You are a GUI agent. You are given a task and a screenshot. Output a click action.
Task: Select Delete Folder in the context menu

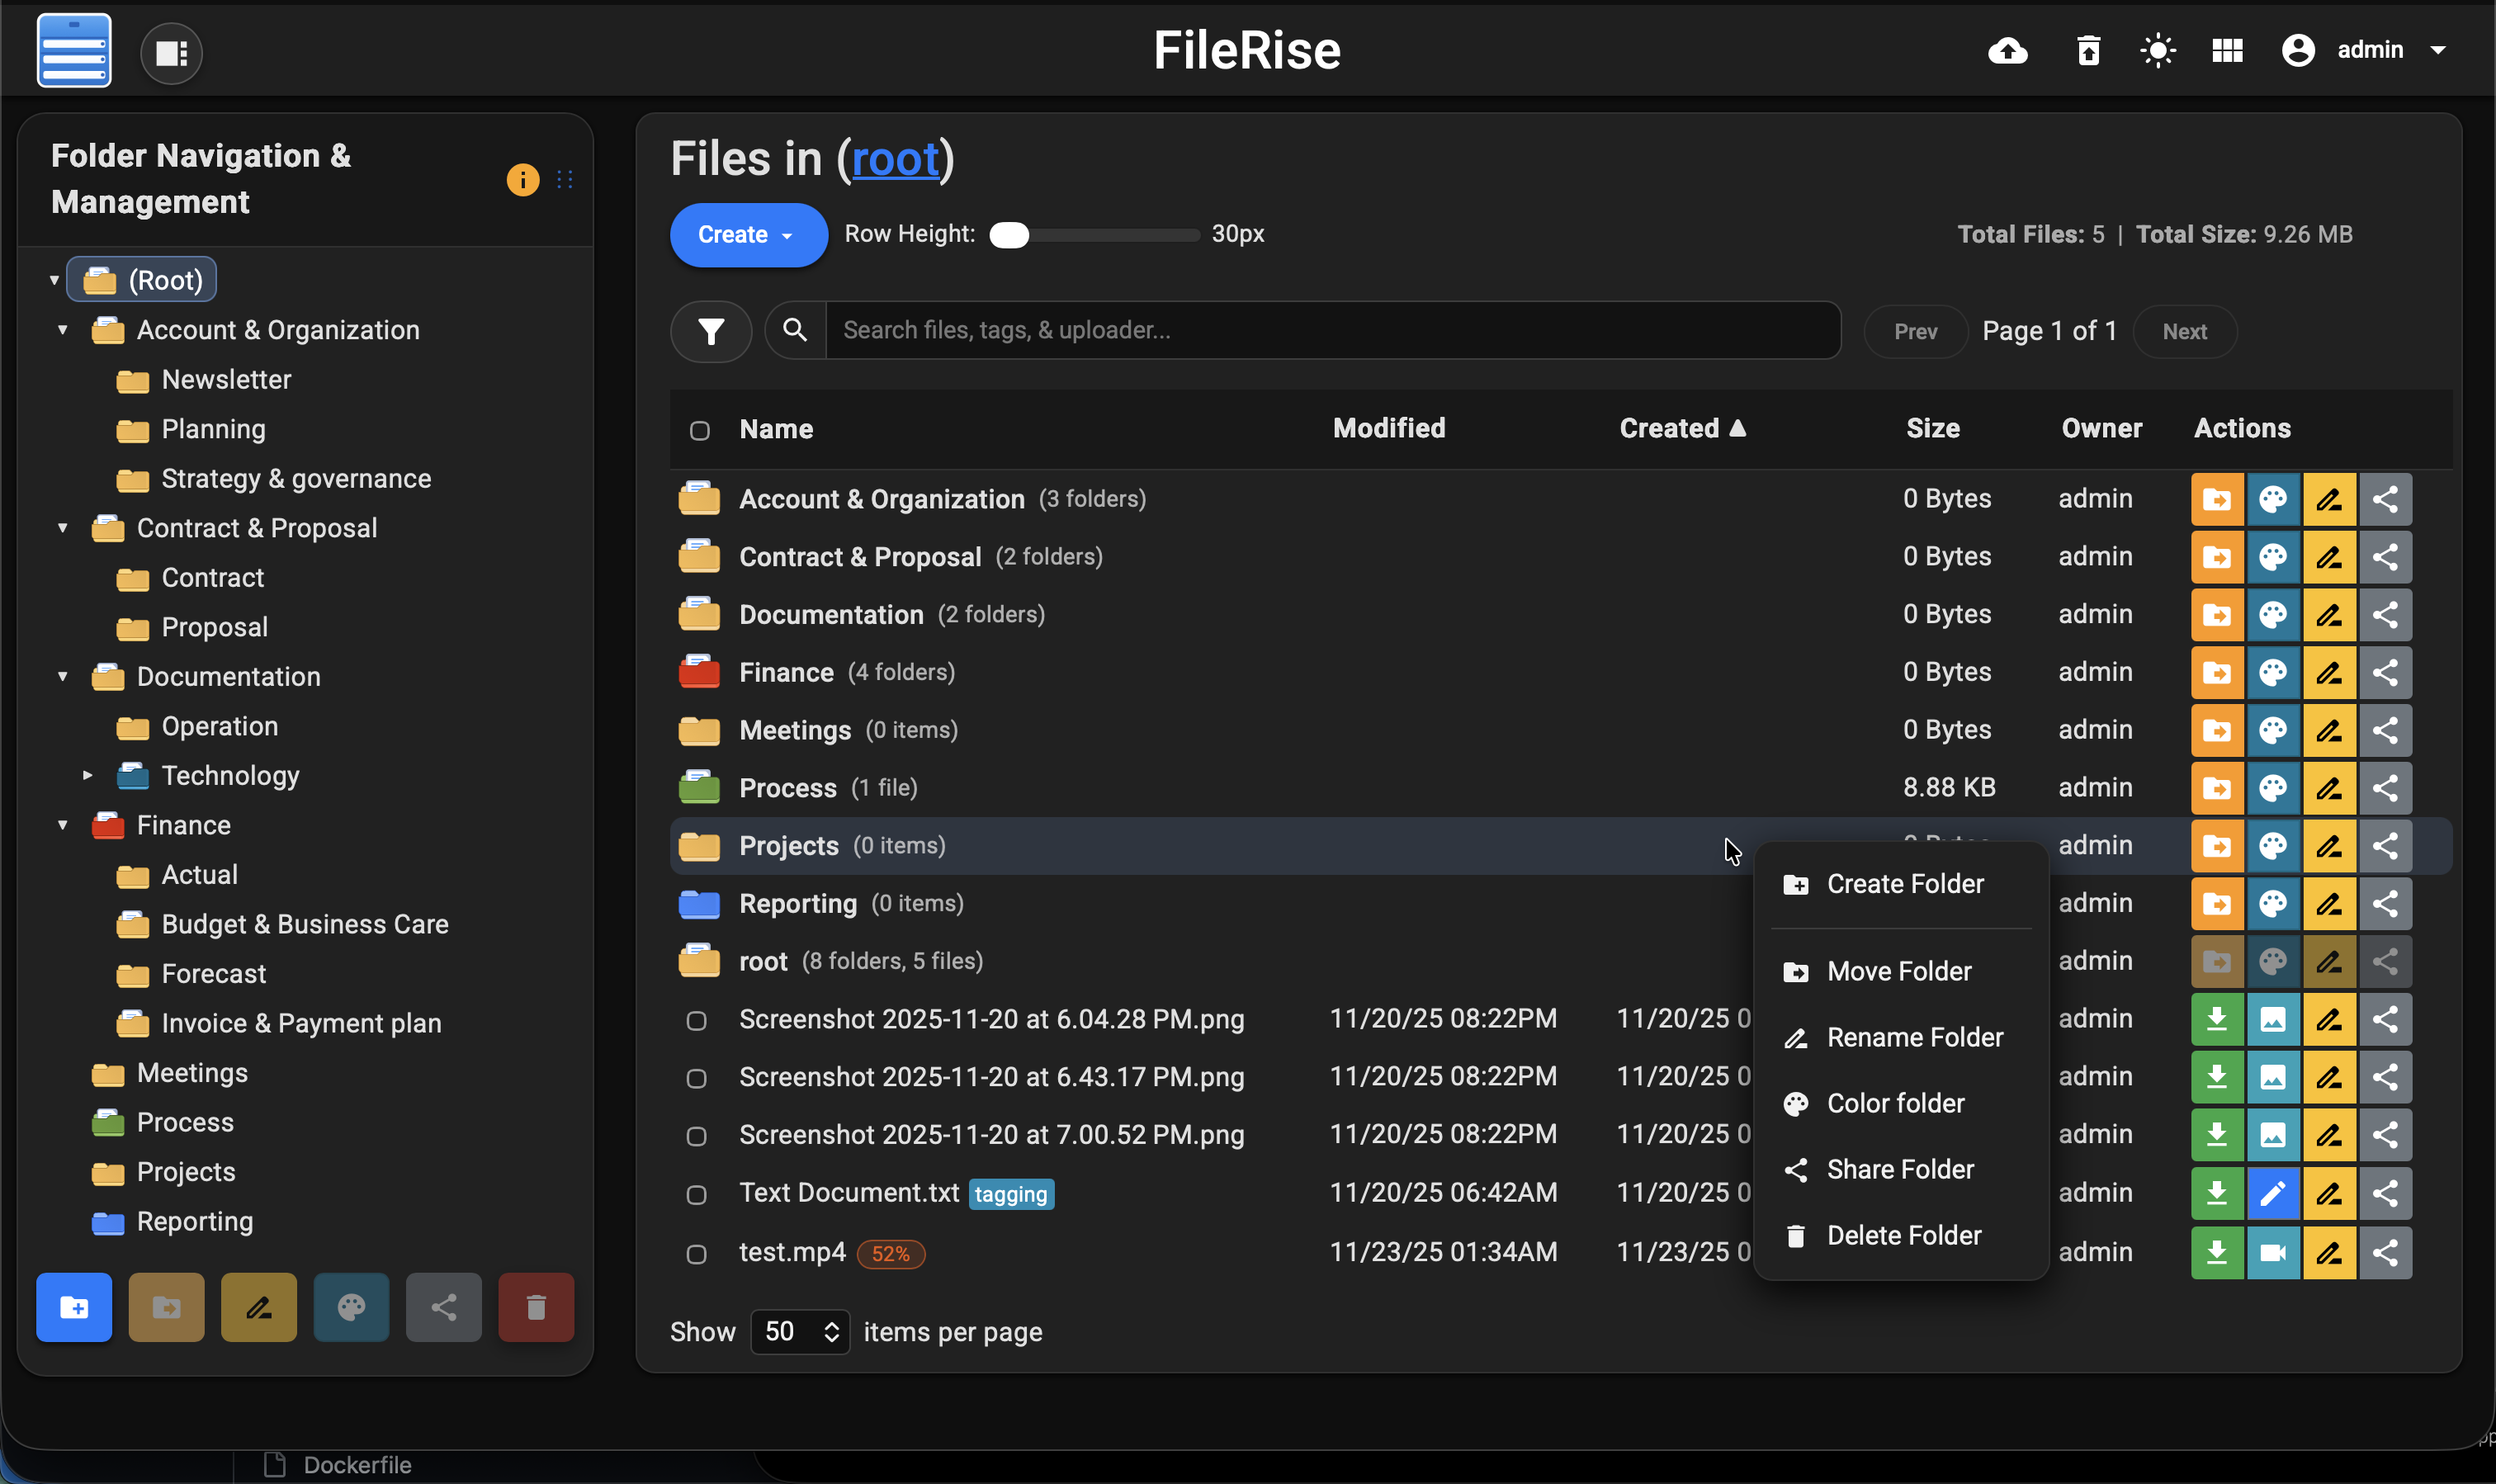pyautogui.click(x=1903, y=1235)
